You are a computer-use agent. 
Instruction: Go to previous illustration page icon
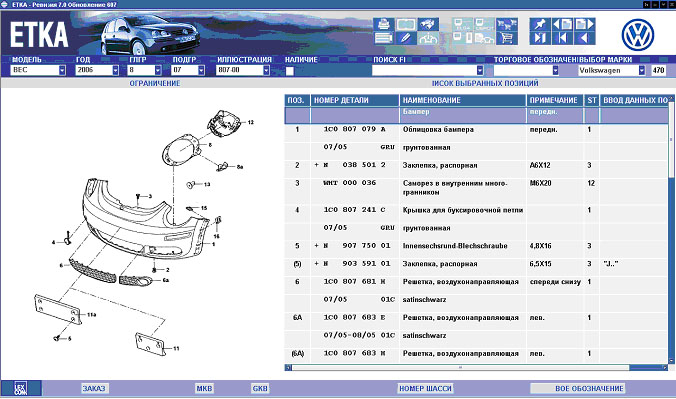pos(562,24)
